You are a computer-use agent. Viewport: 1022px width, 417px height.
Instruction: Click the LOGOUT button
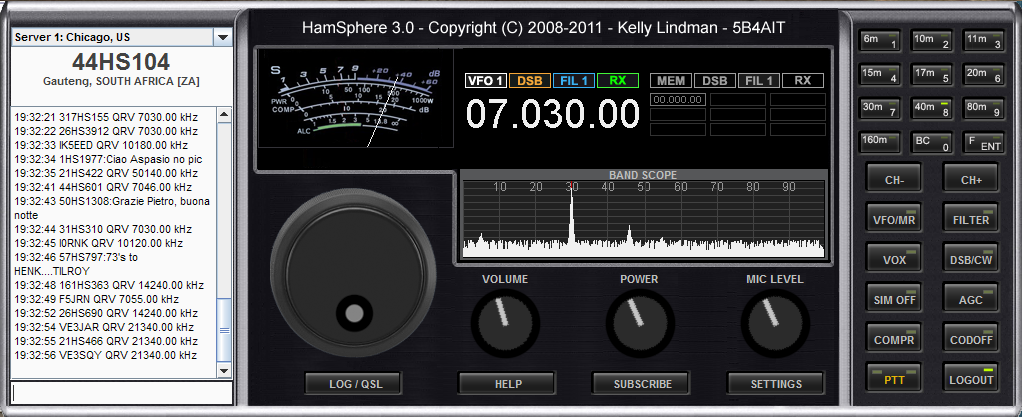click(971, 379)
